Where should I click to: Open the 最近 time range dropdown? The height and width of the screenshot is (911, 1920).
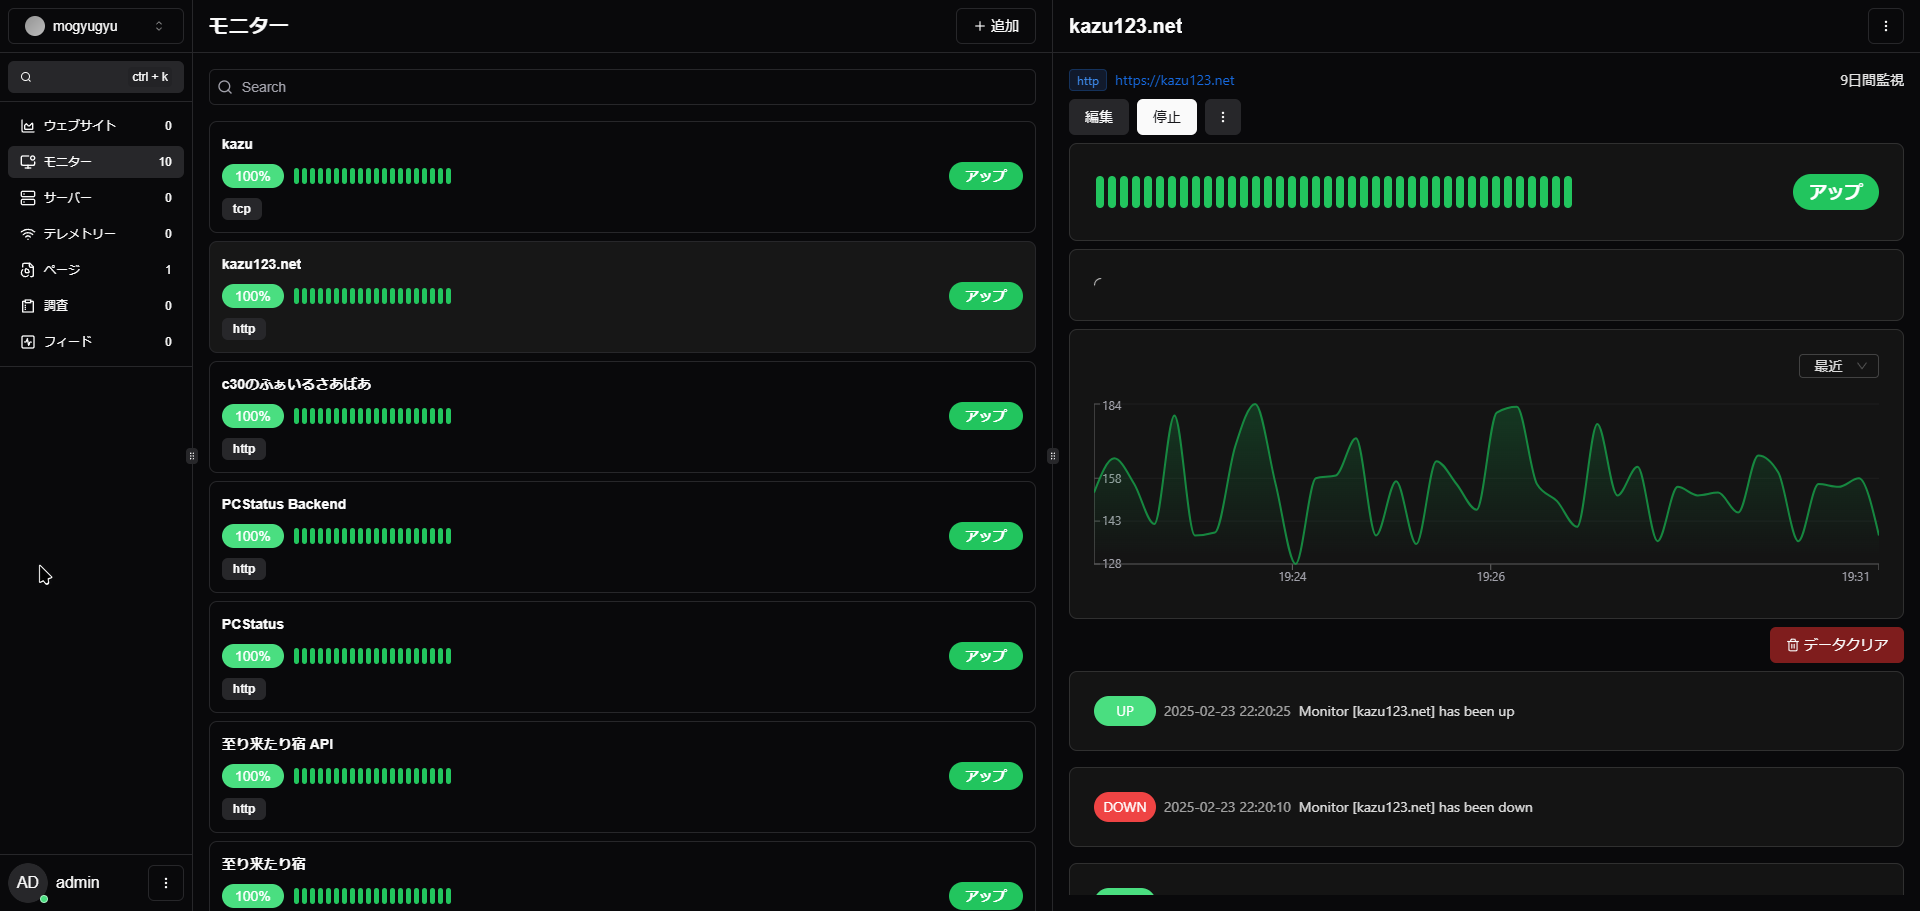click(x=1838, y=366)
